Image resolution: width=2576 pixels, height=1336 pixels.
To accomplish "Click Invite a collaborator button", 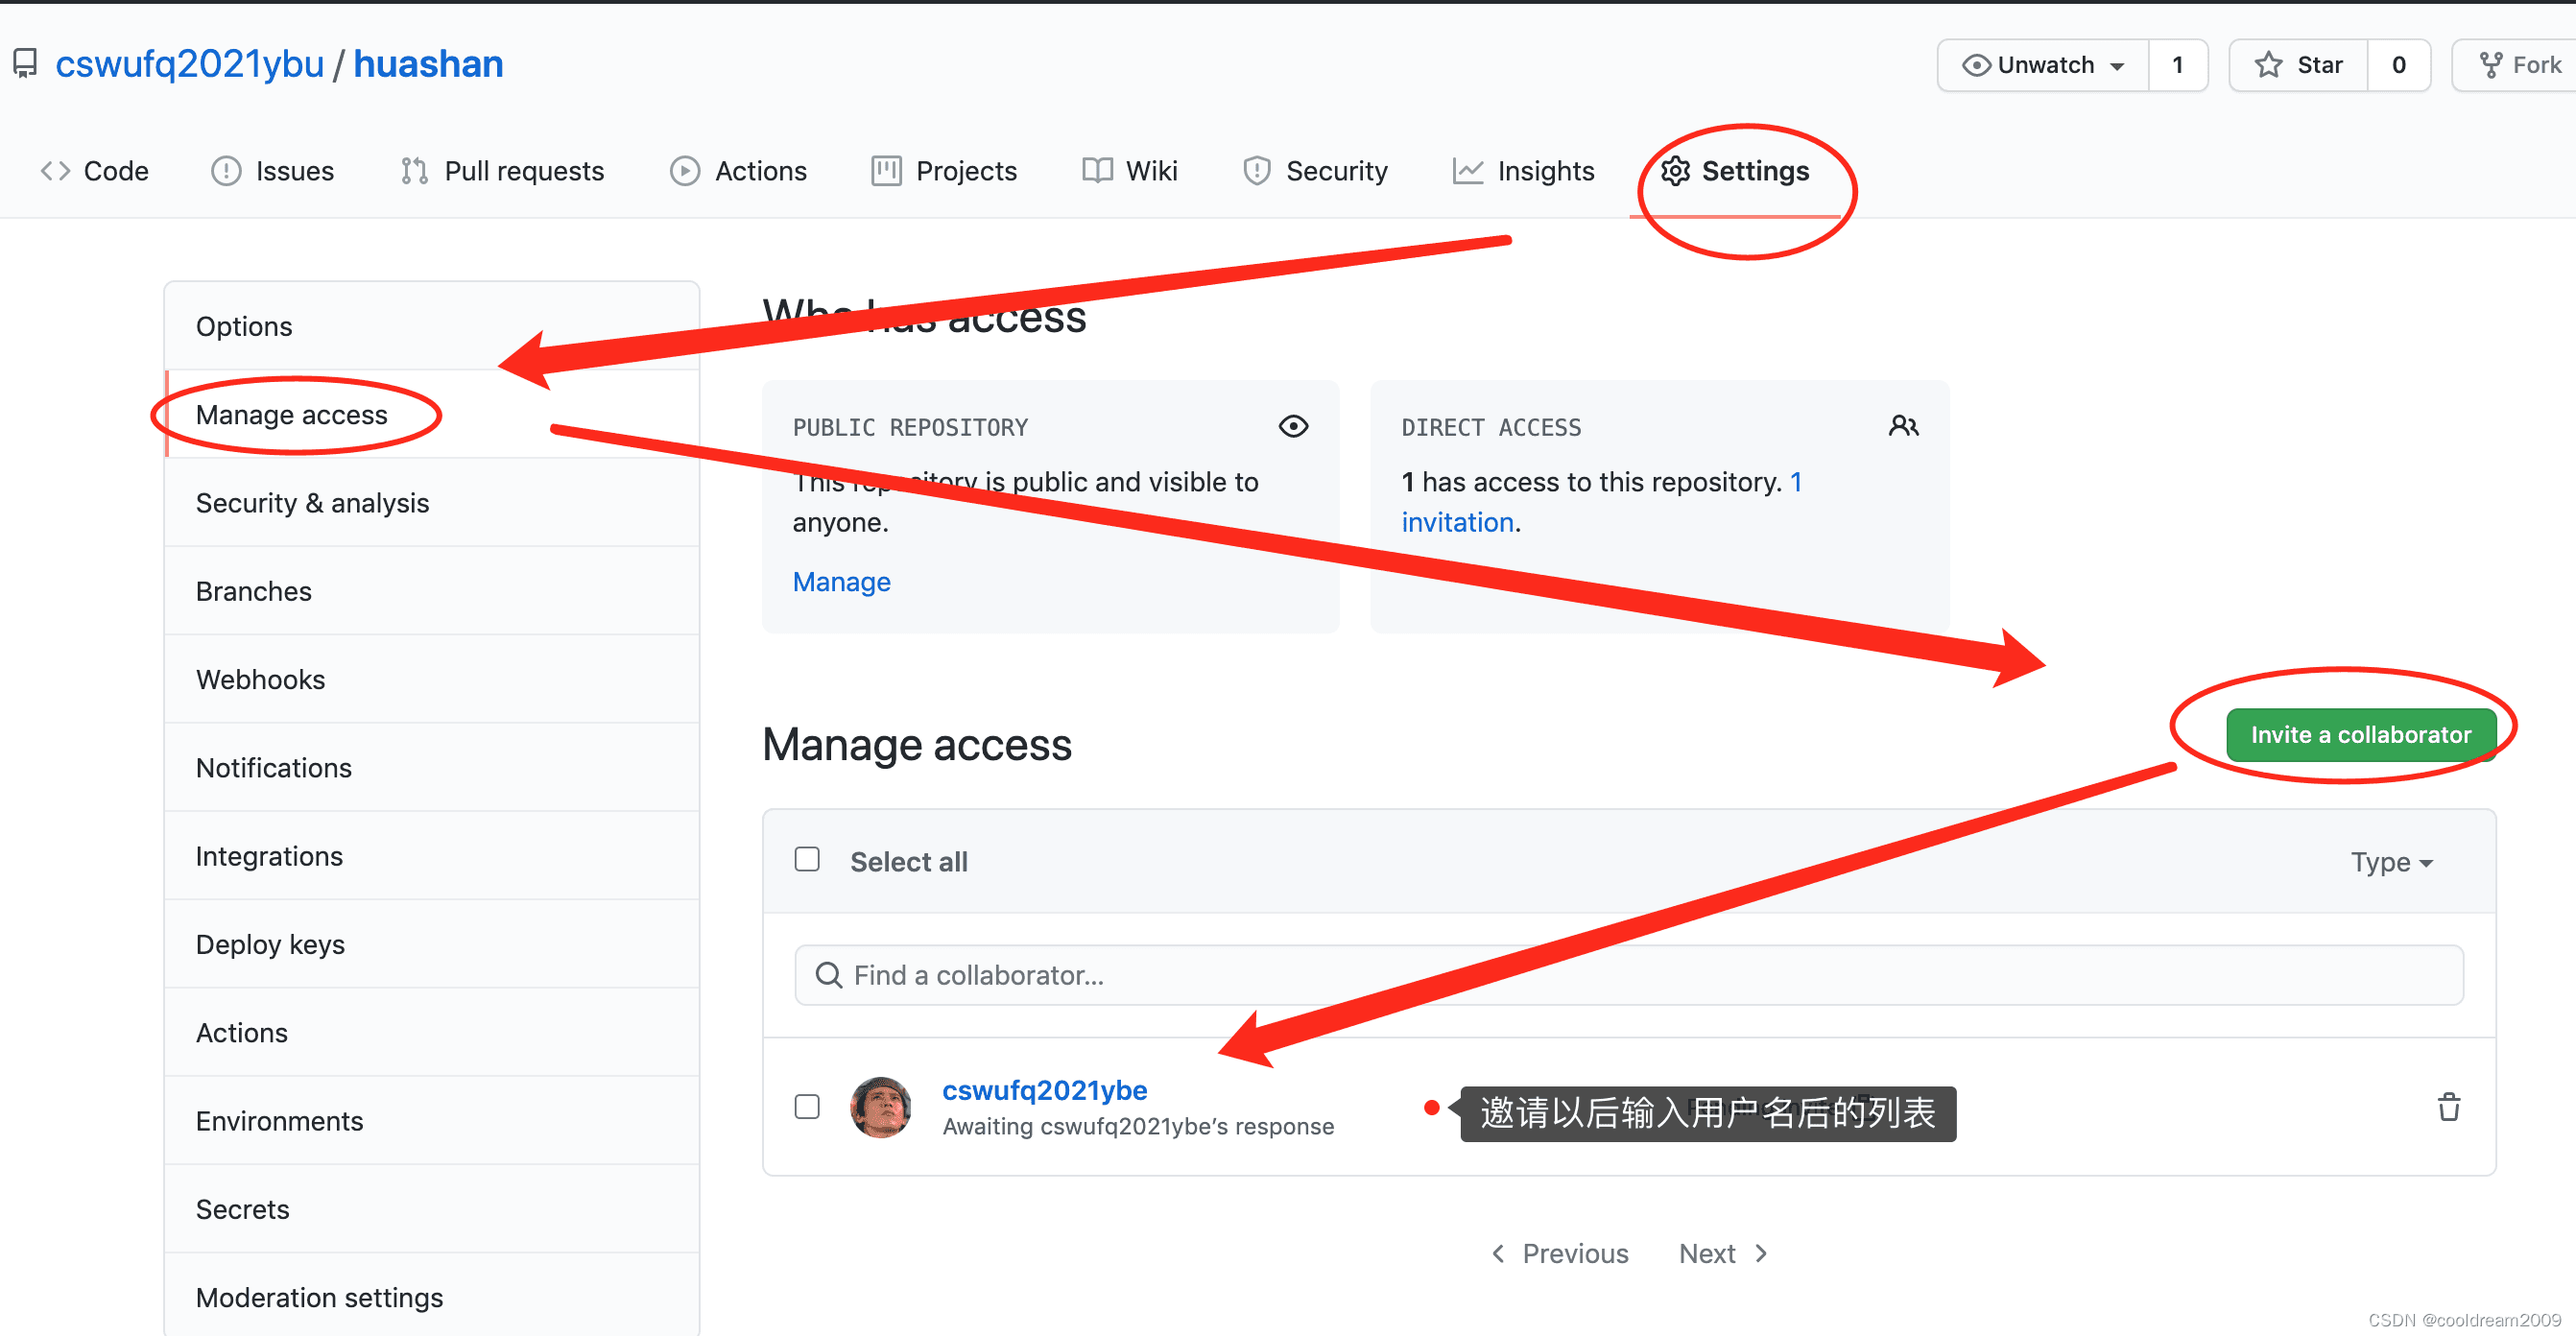I will (2361, 735).
